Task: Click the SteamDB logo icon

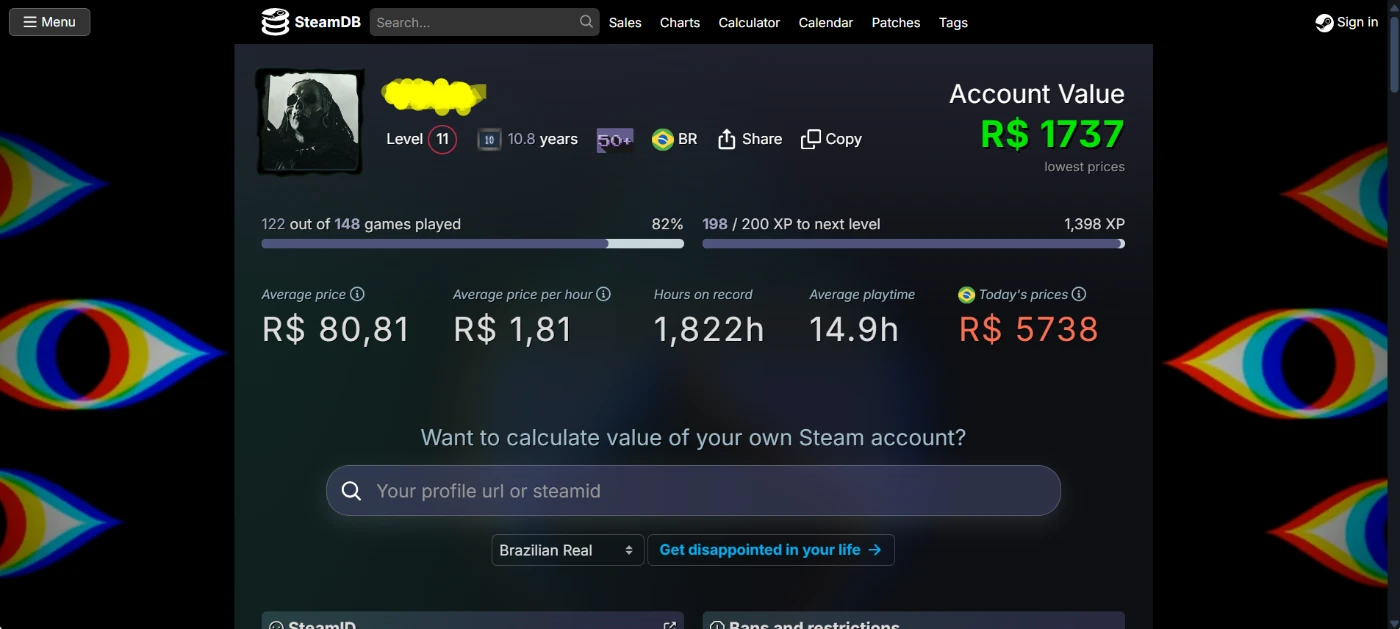Action: pyautogui.click(x=275, y=22)
